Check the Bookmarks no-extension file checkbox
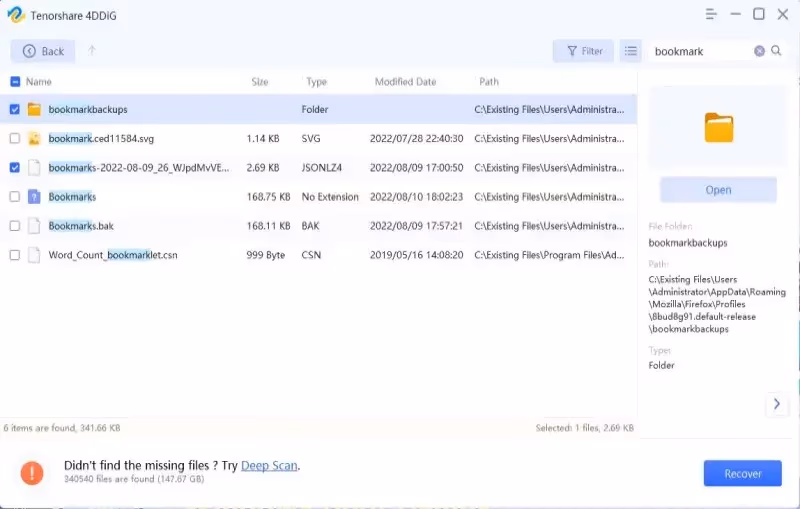800x509 pixels. pos(15,196)
